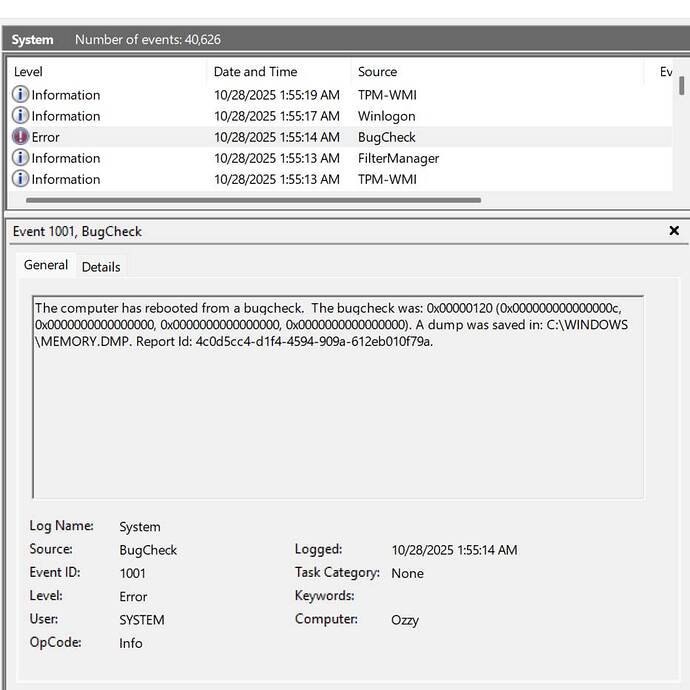Sort events by the Level column header
Viewport: 690px width, 690px height.
pos(28,72)
